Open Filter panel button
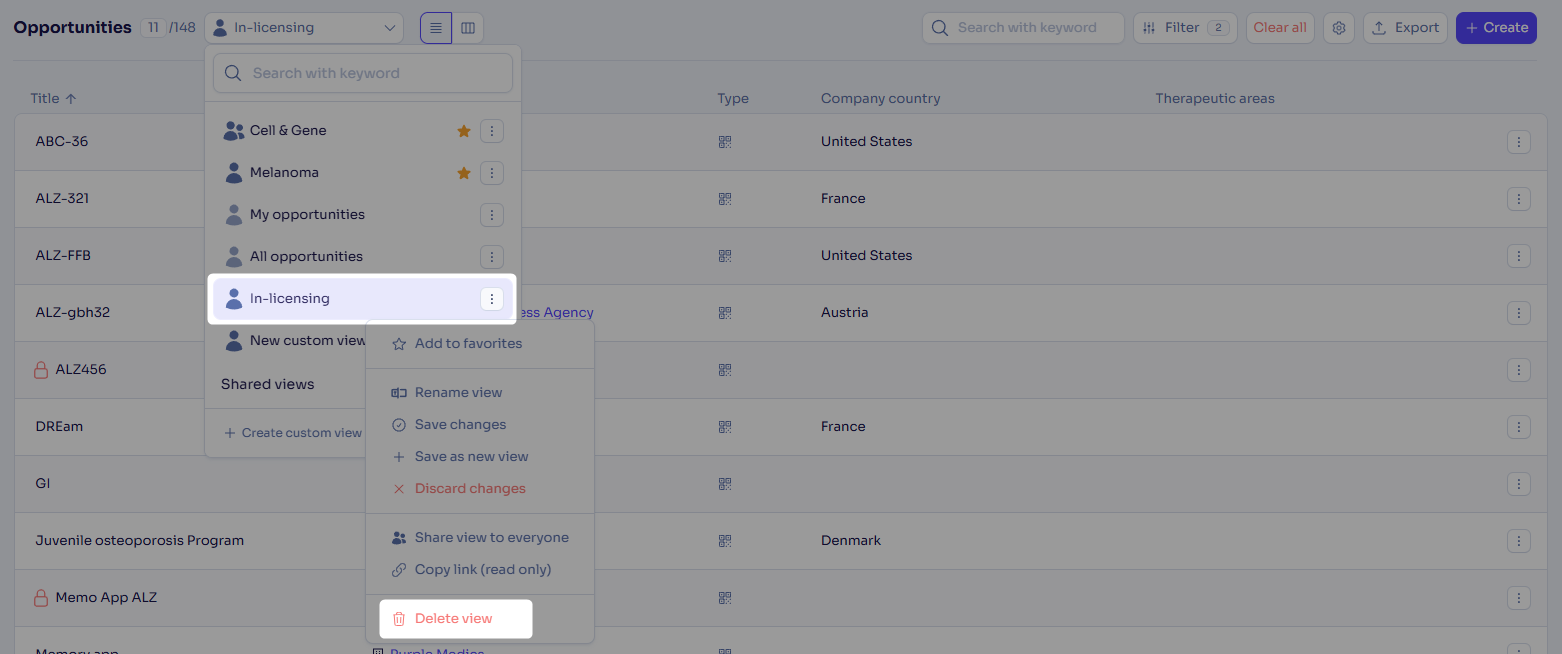The image size is (1562, 654). click(x=1185, y=28)
